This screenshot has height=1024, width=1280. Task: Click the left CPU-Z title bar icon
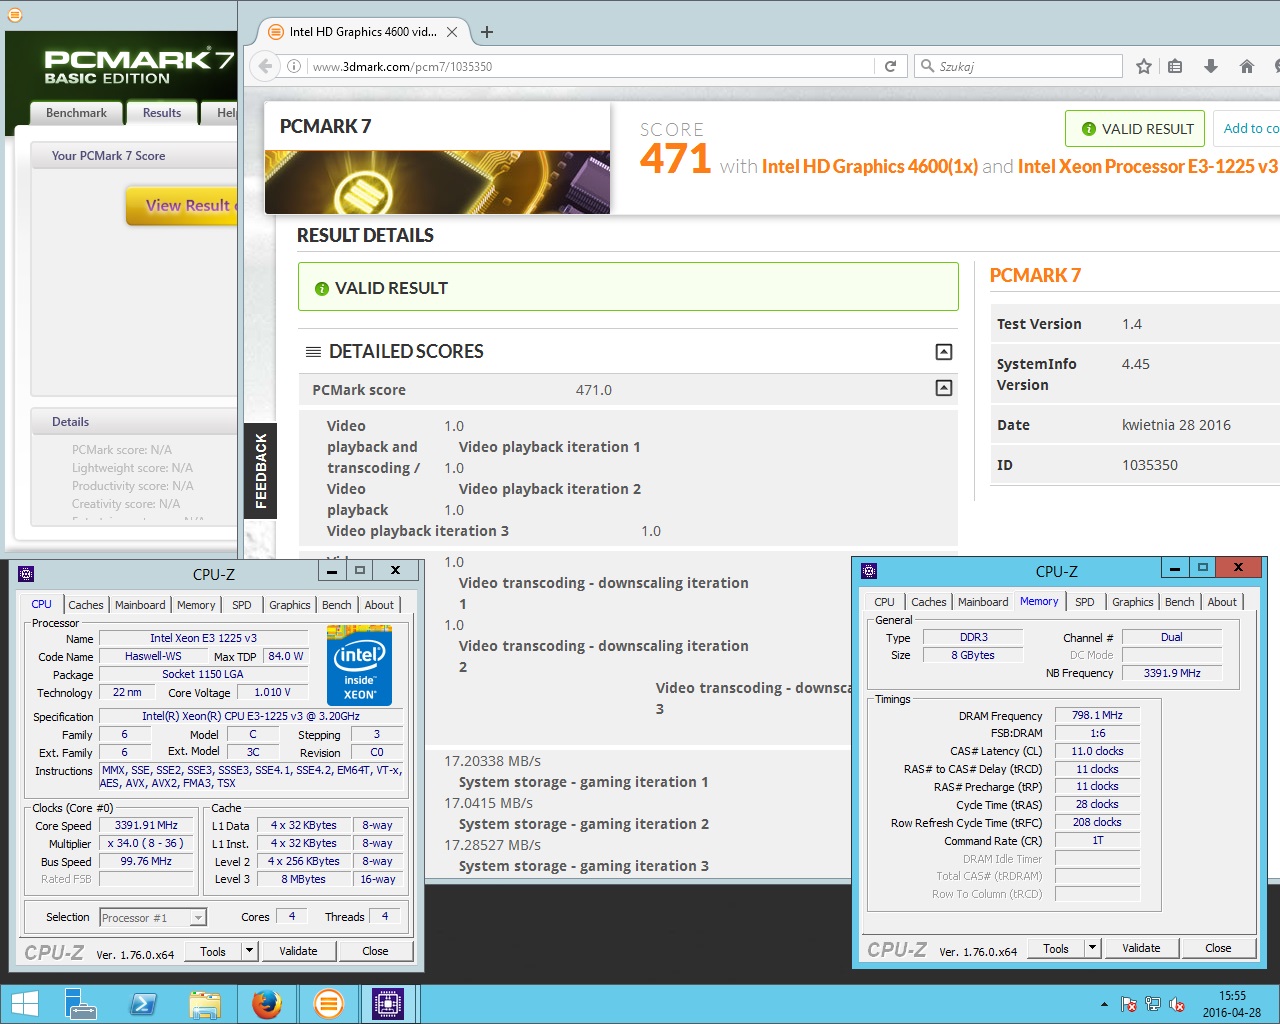pyautogui.click(x=26, y=573)
